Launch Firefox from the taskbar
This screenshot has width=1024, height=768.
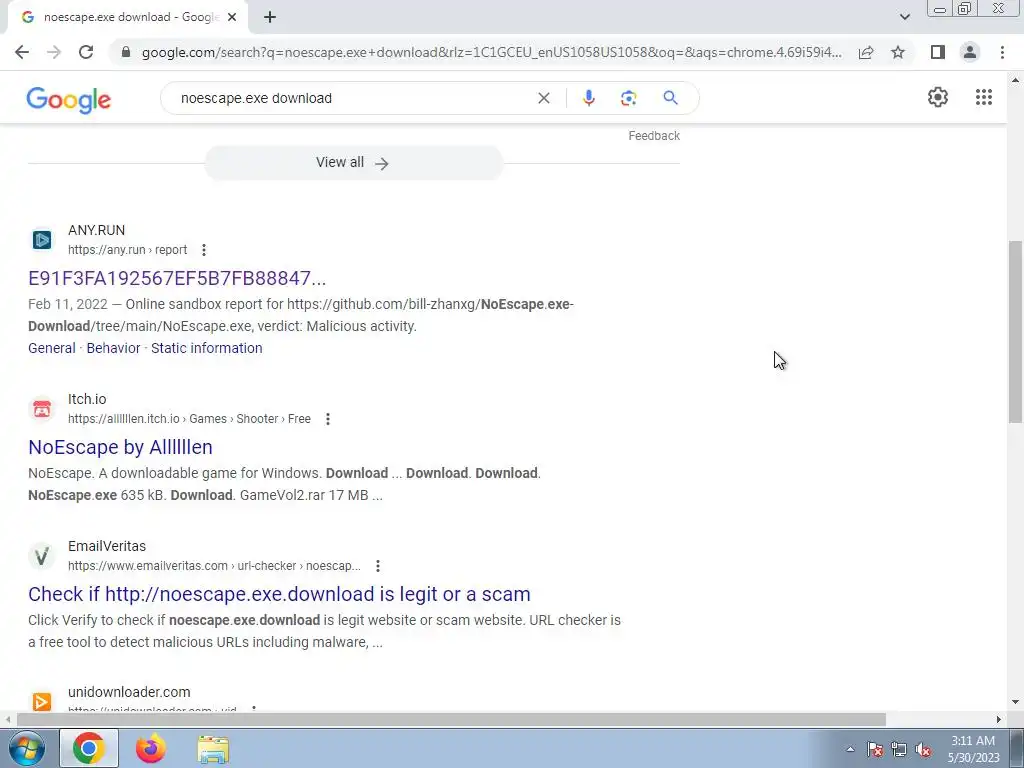coord(151,748)
